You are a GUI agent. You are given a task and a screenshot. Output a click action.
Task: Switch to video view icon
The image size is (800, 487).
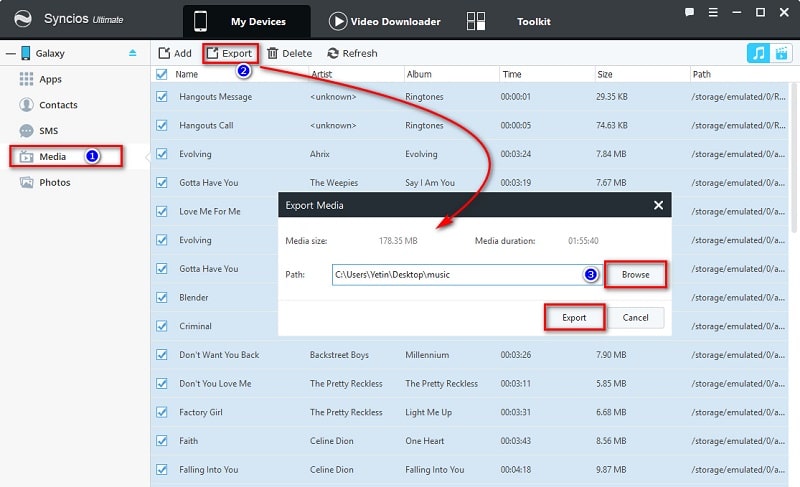point(781,53)
